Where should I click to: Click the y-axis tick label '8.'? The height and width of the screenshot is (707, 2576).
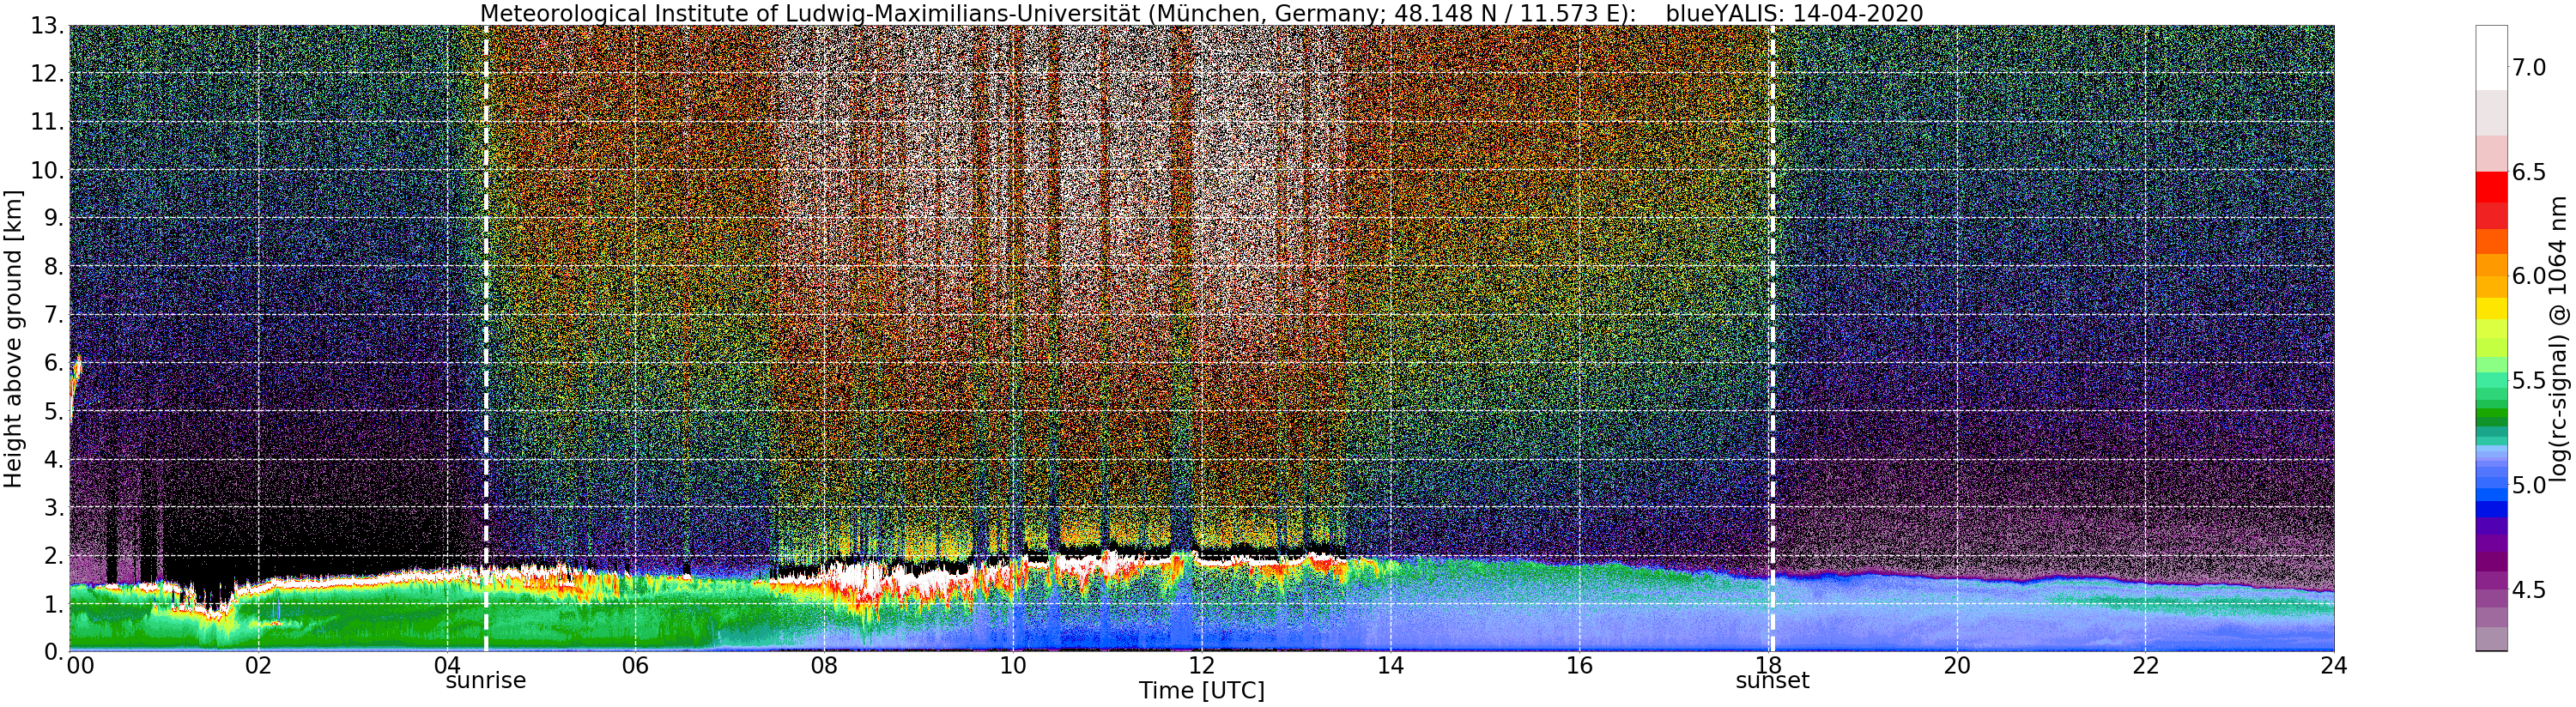point(53,266)
